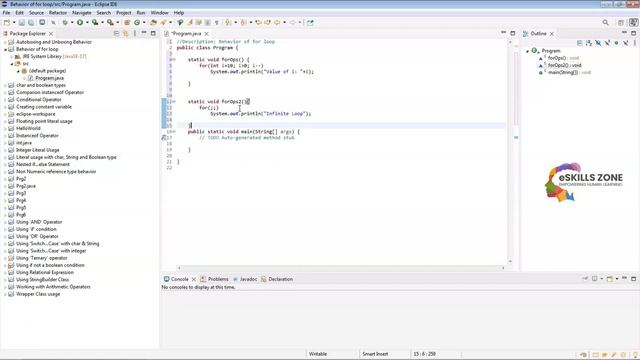Open the File menu
The height and width of the screenshot is (360, 640).
tap(7, 13)
